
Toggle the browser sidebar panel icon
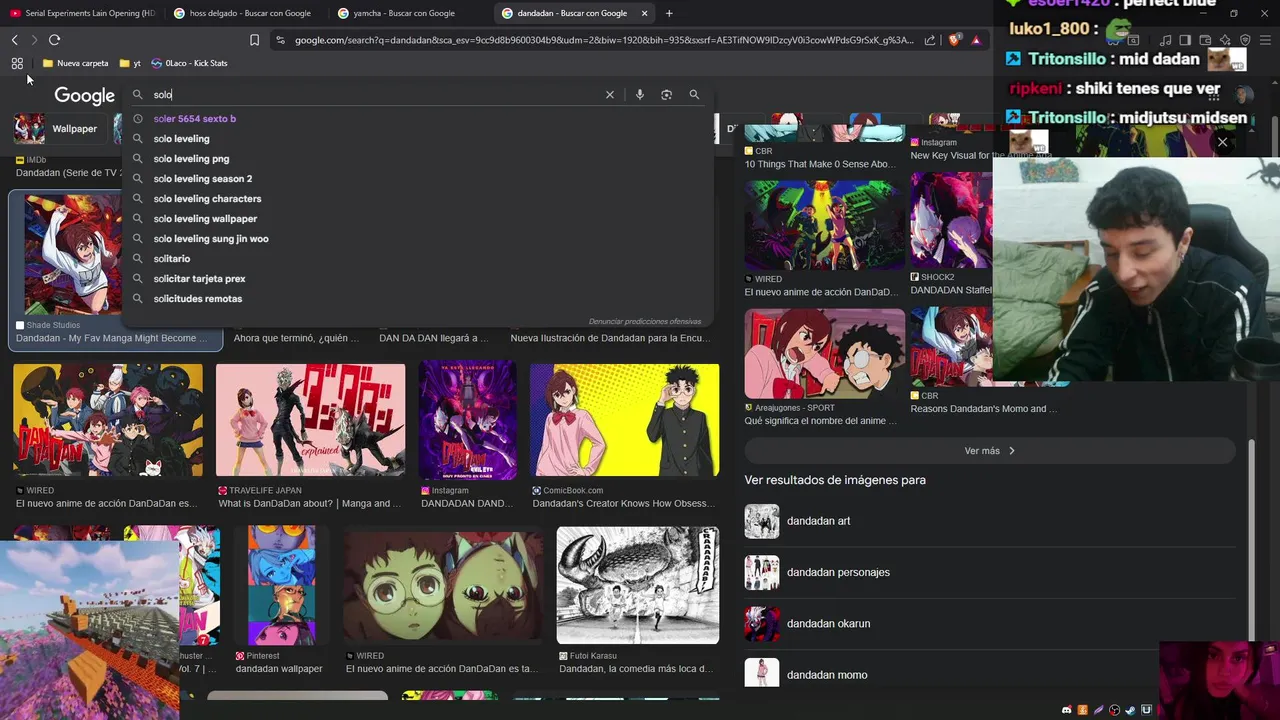coord(1185,40)
